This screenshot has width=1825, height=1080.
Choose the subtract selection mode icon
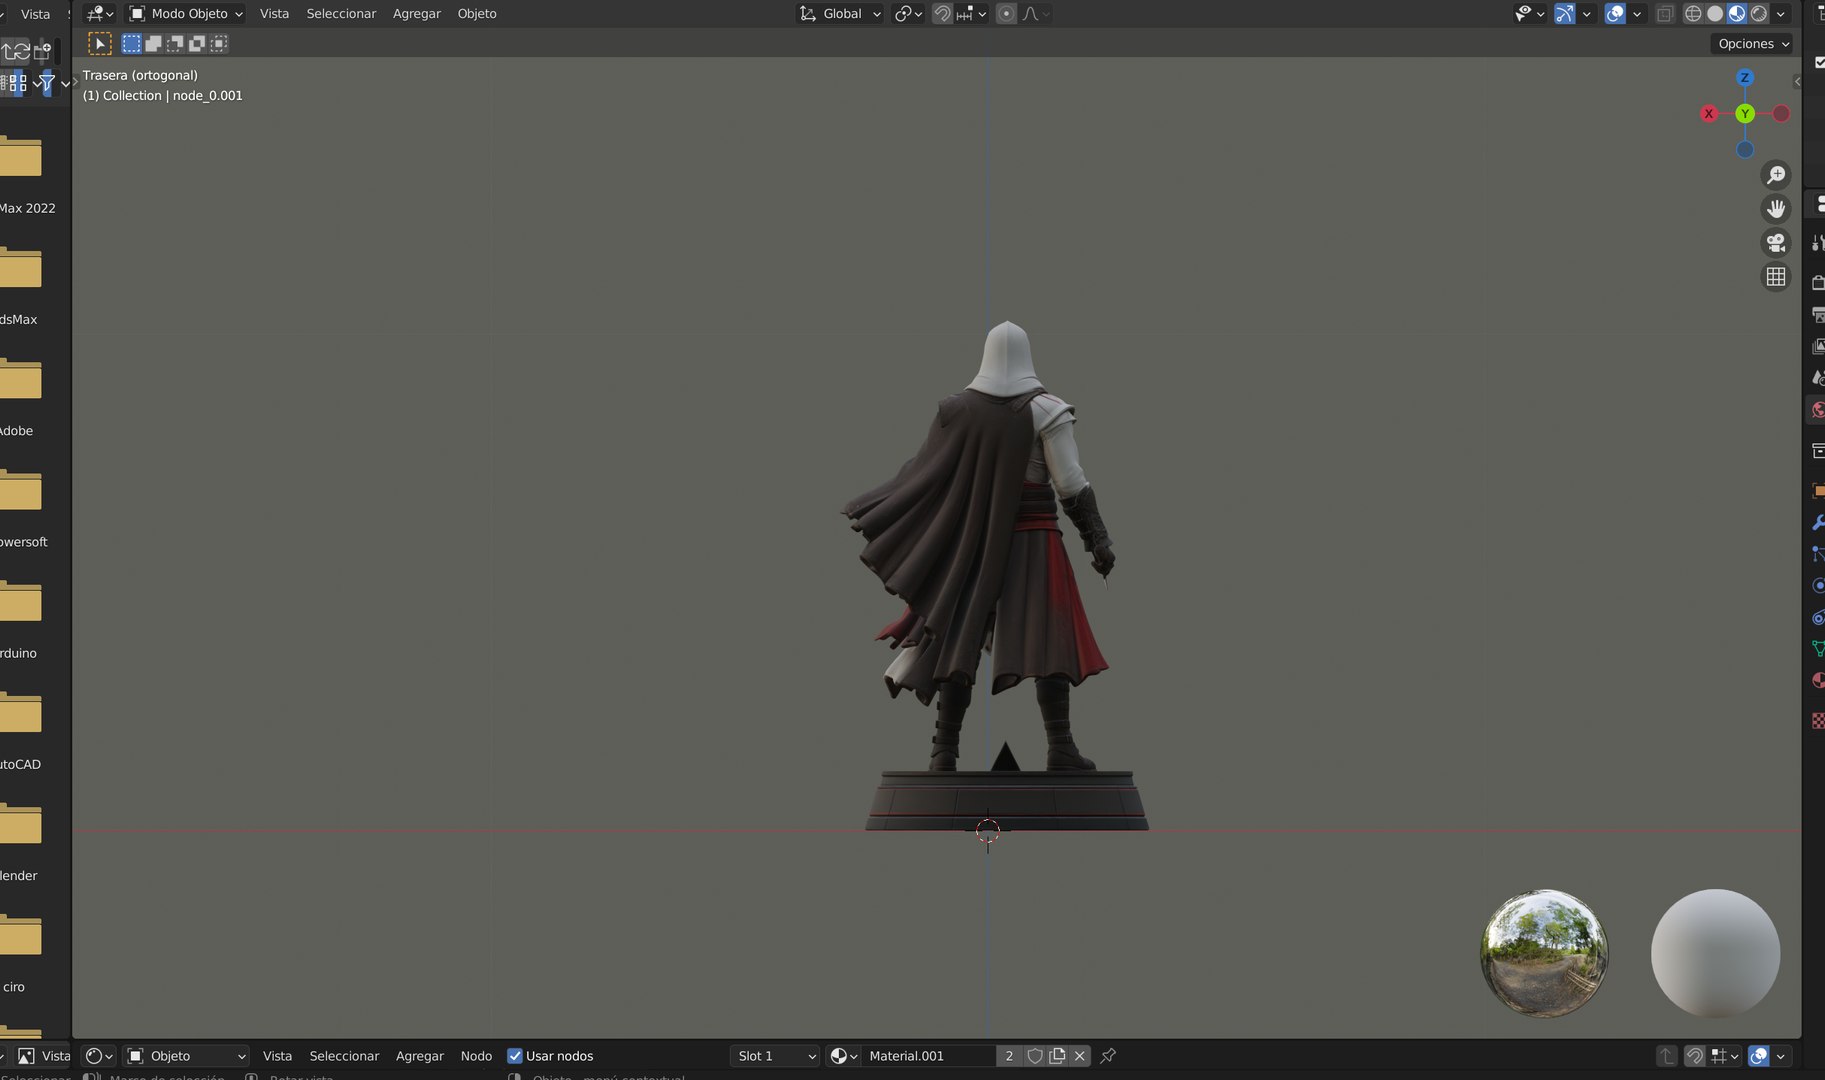click(x=175, y=43)
